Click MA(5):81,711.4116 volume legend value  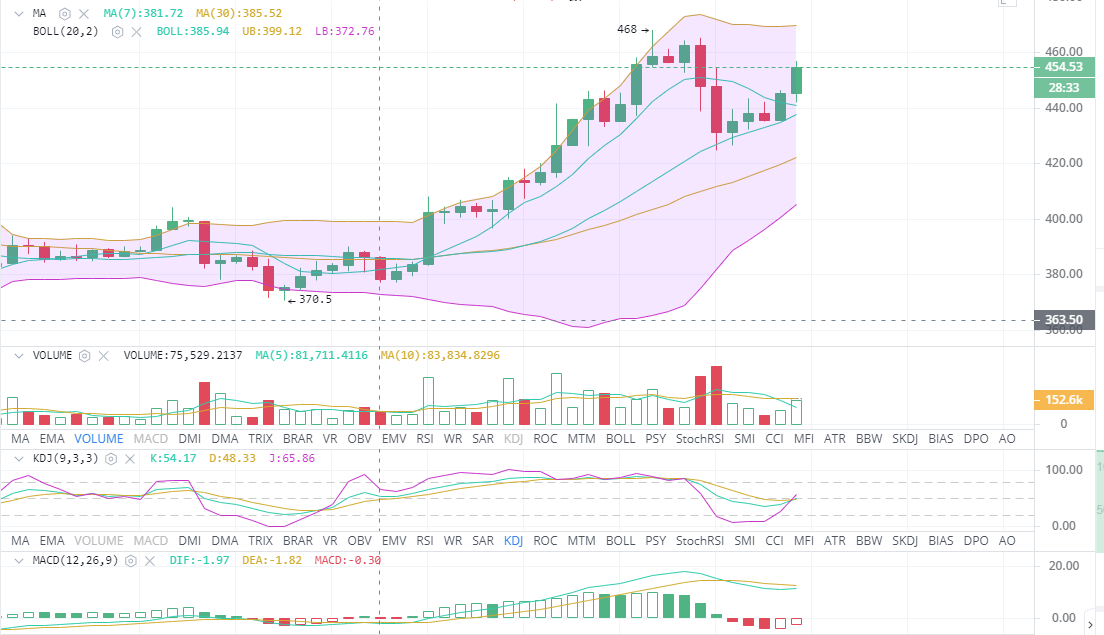(x=311, y=356)
